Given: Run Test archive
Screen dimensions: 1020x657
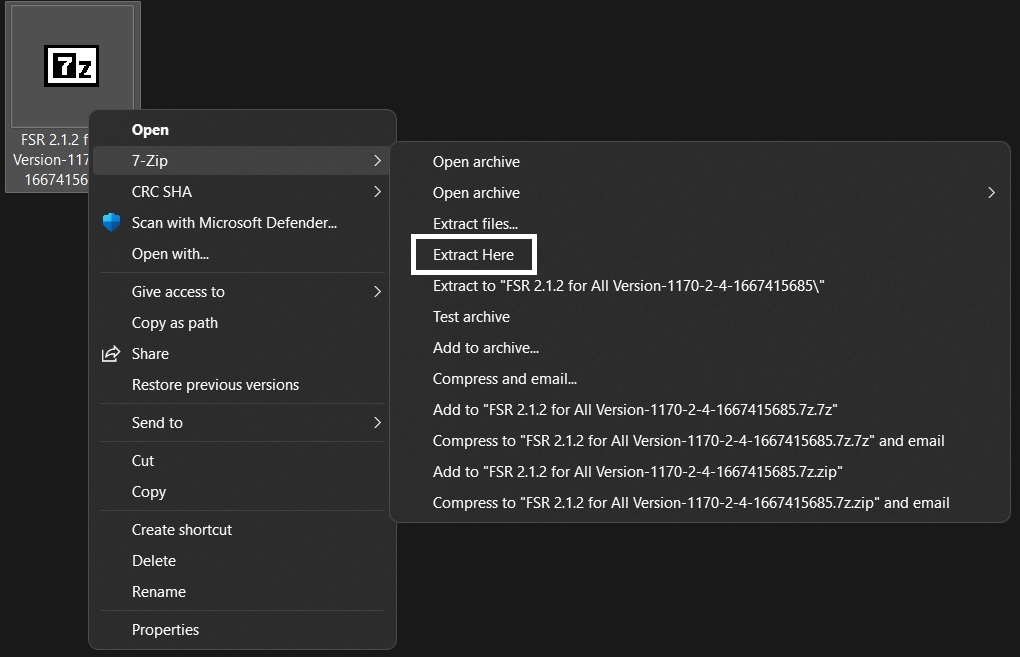Looking at the screenshot, I should [x=471, y=317].
